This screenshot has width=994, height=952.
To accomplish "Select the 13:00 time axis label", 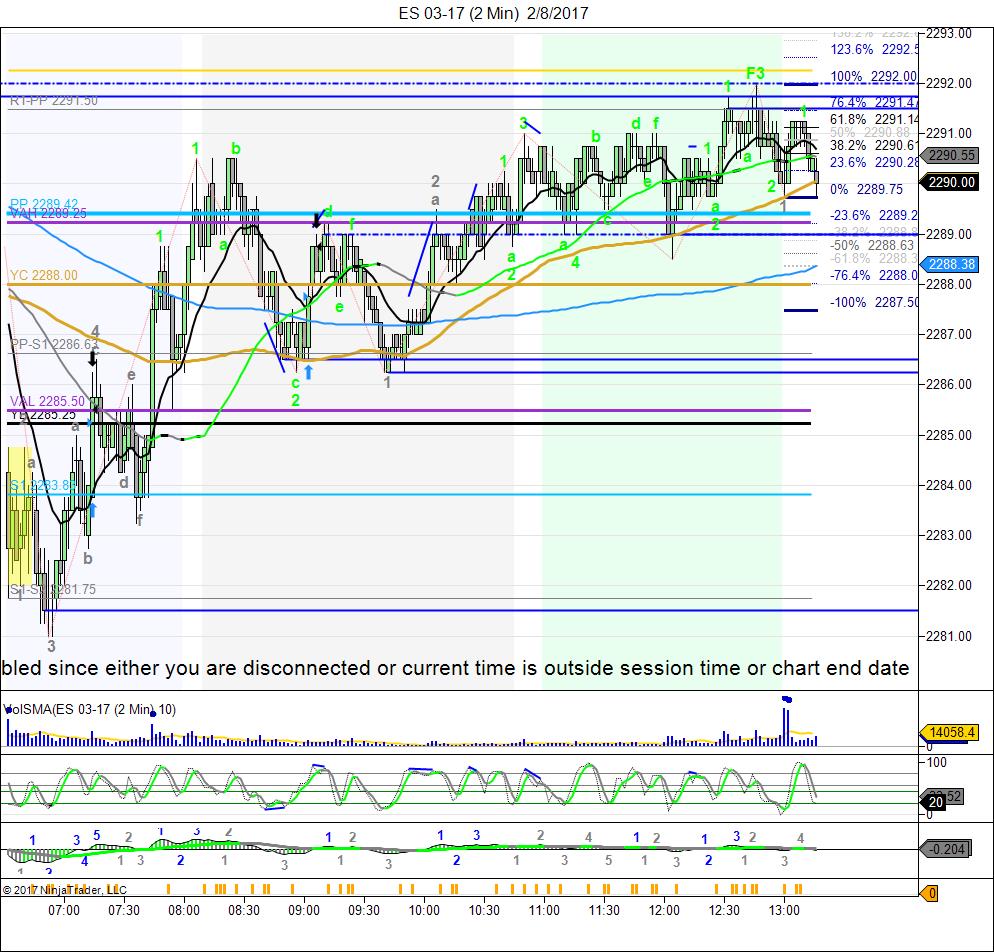I will [784, 911].
